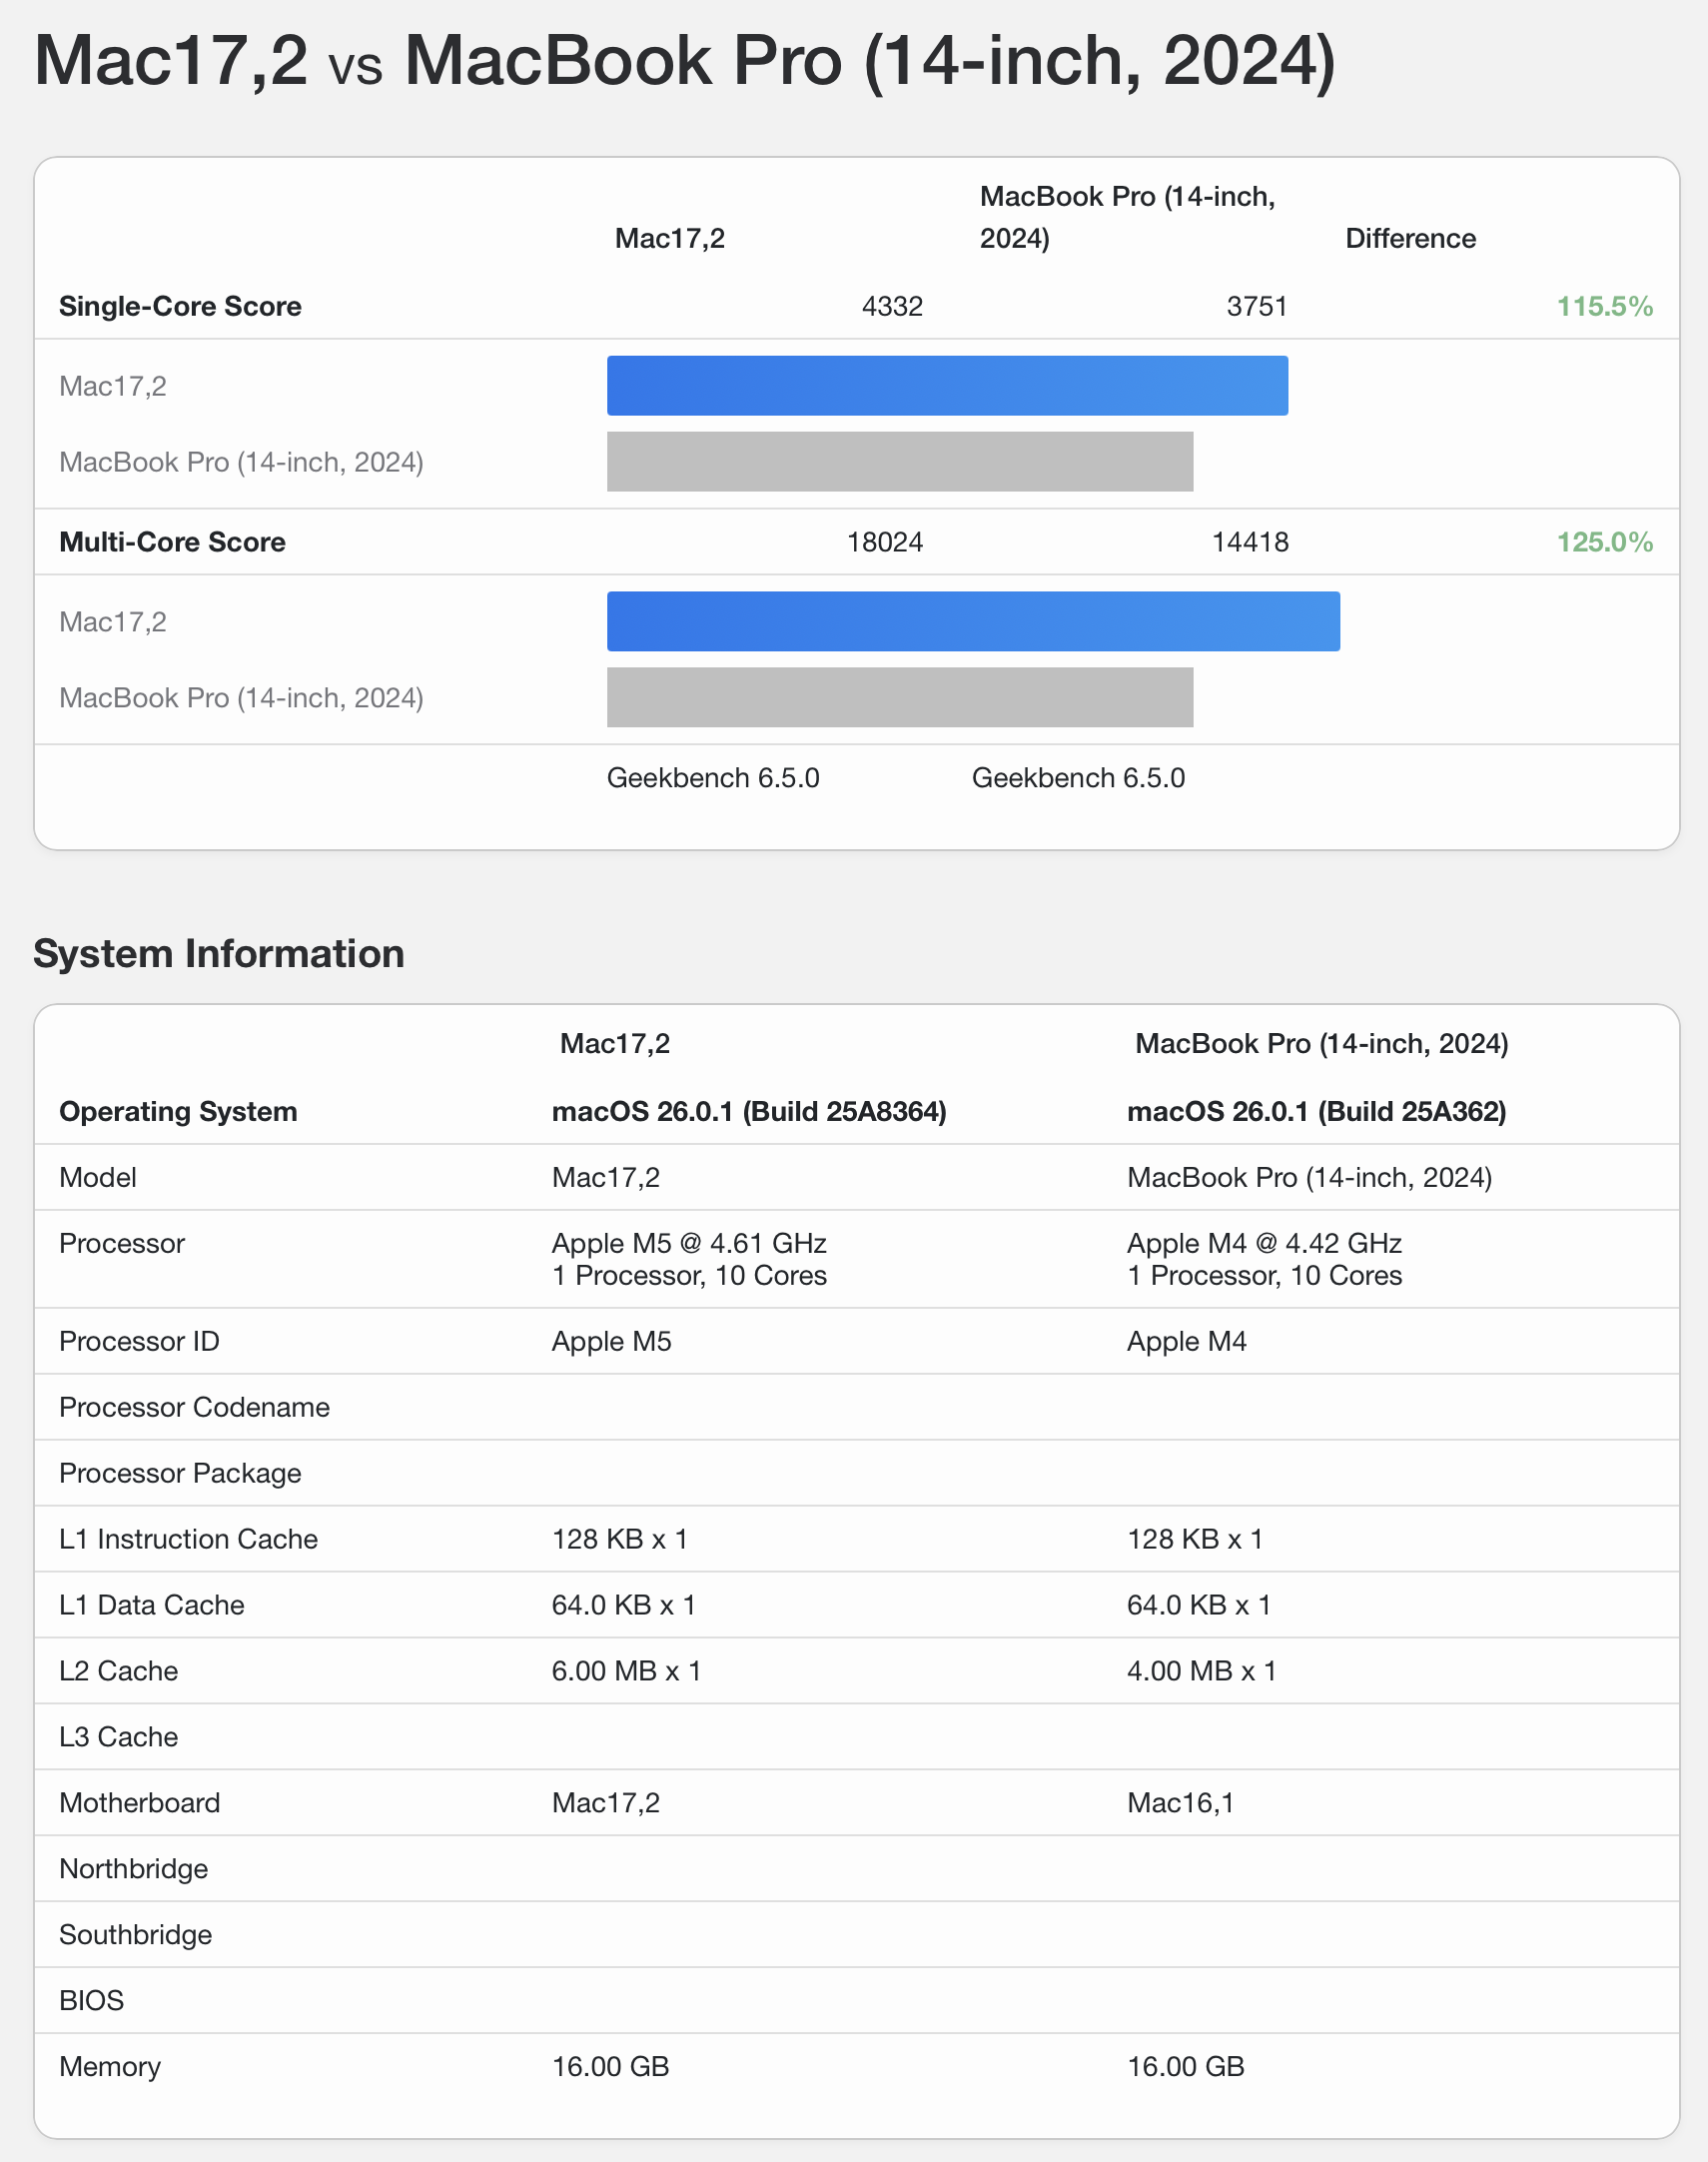1708x2162 pixels.
Task: Click the 6.00 MB x 1 L2 cache value
Action: click(626, 1671)
